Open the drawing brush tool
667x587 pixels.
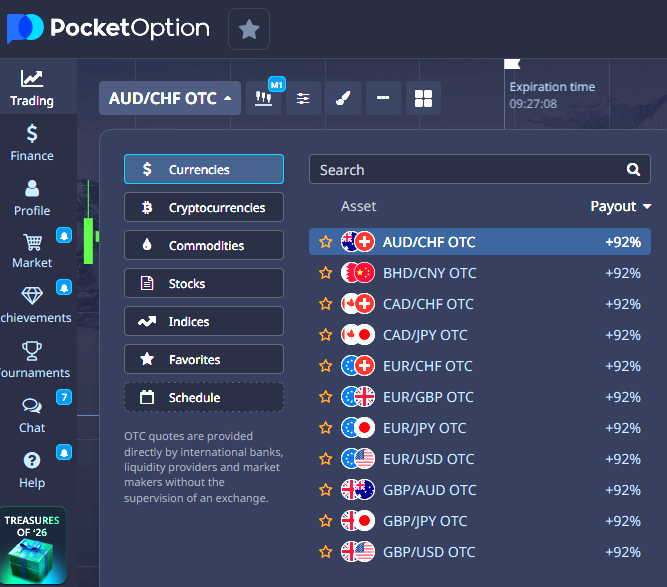(x=343, y=98)
